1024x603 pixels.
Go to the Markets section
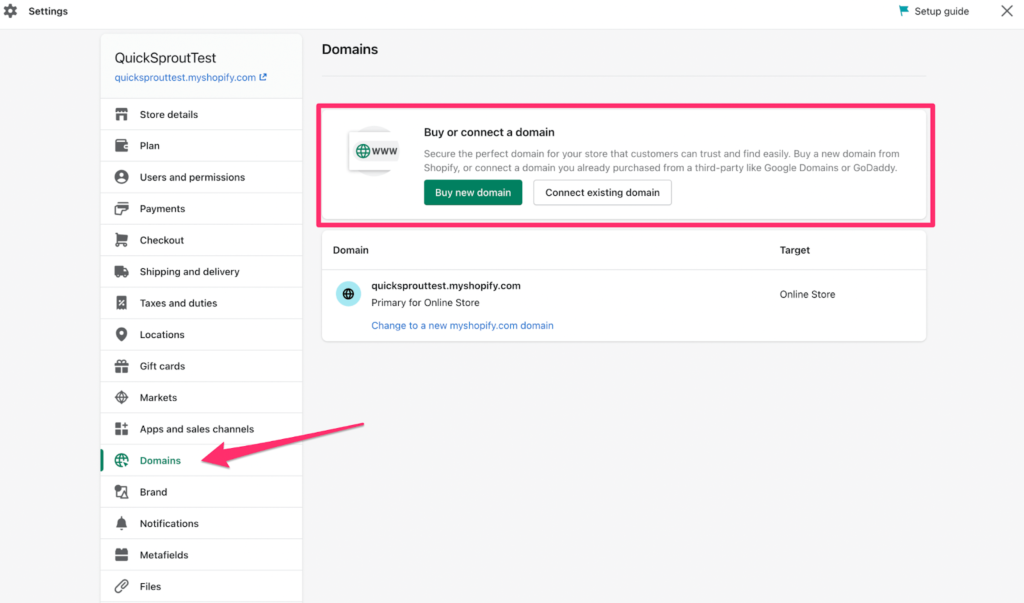[x=201, y=397]
